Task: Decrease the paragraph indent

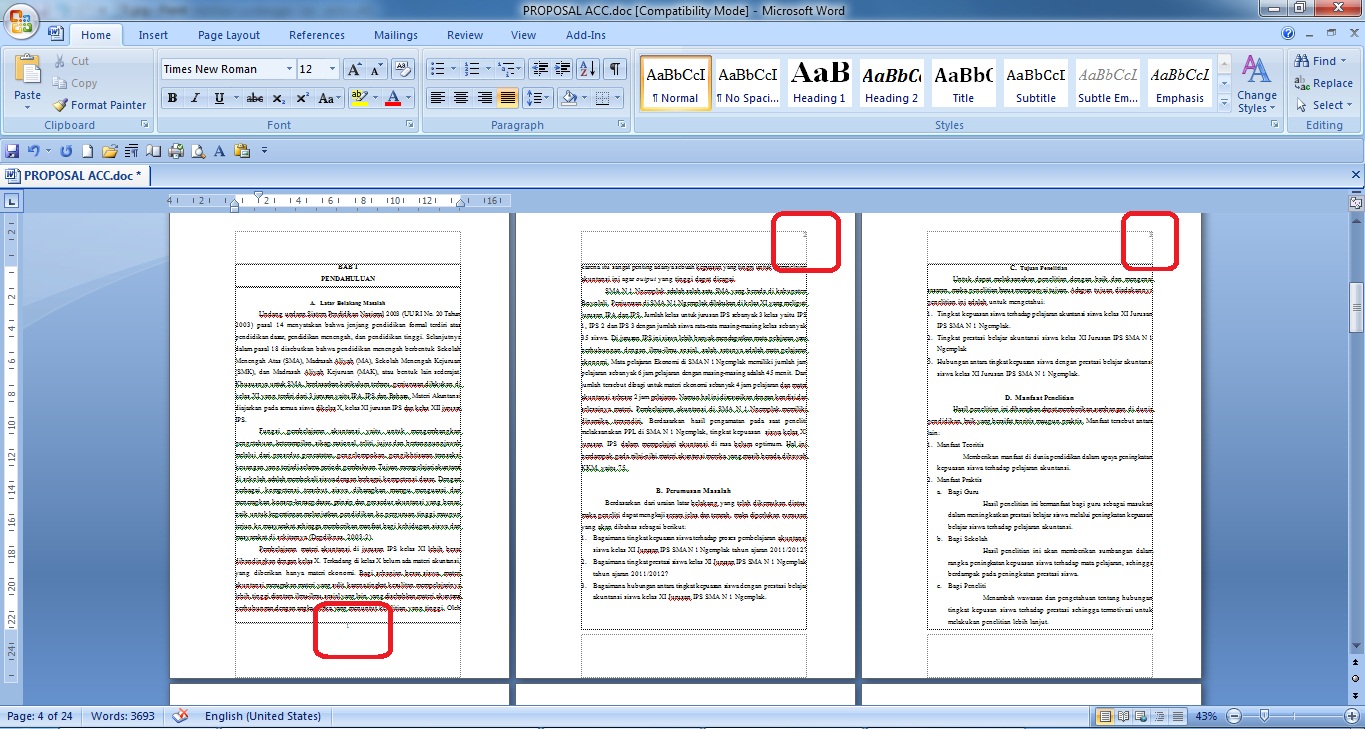Action: pyautogui.click(x=541, y=69)
